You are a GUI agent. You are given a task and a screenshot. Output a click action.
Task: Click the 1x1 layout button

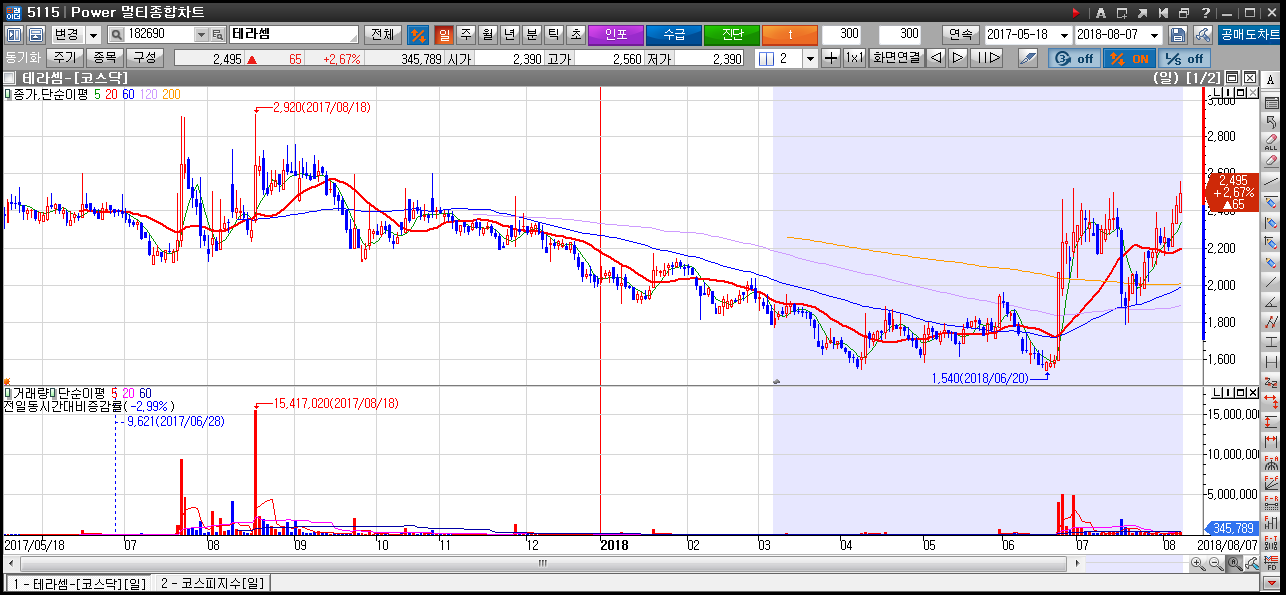(x=854, y=58)
